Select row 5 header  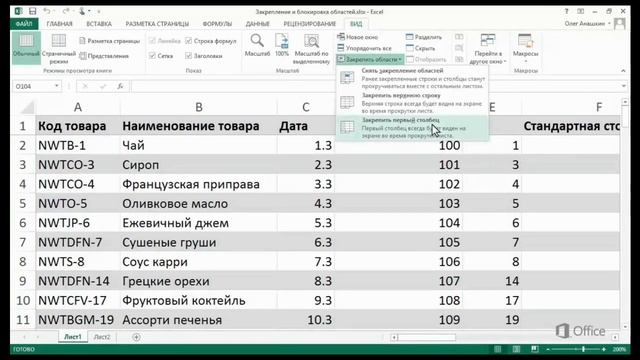[22, 204]
